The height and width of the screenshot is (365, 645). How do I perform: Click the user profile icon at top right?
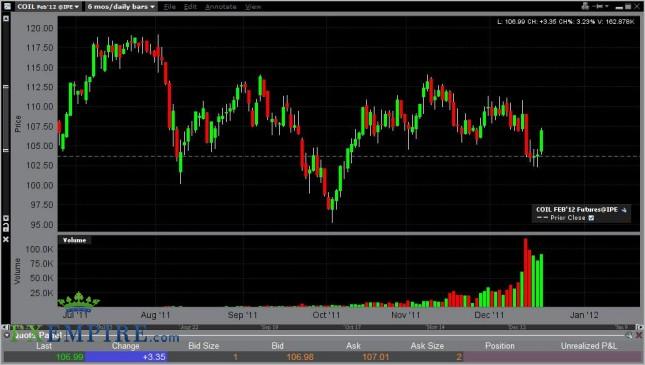click(585, 6)
